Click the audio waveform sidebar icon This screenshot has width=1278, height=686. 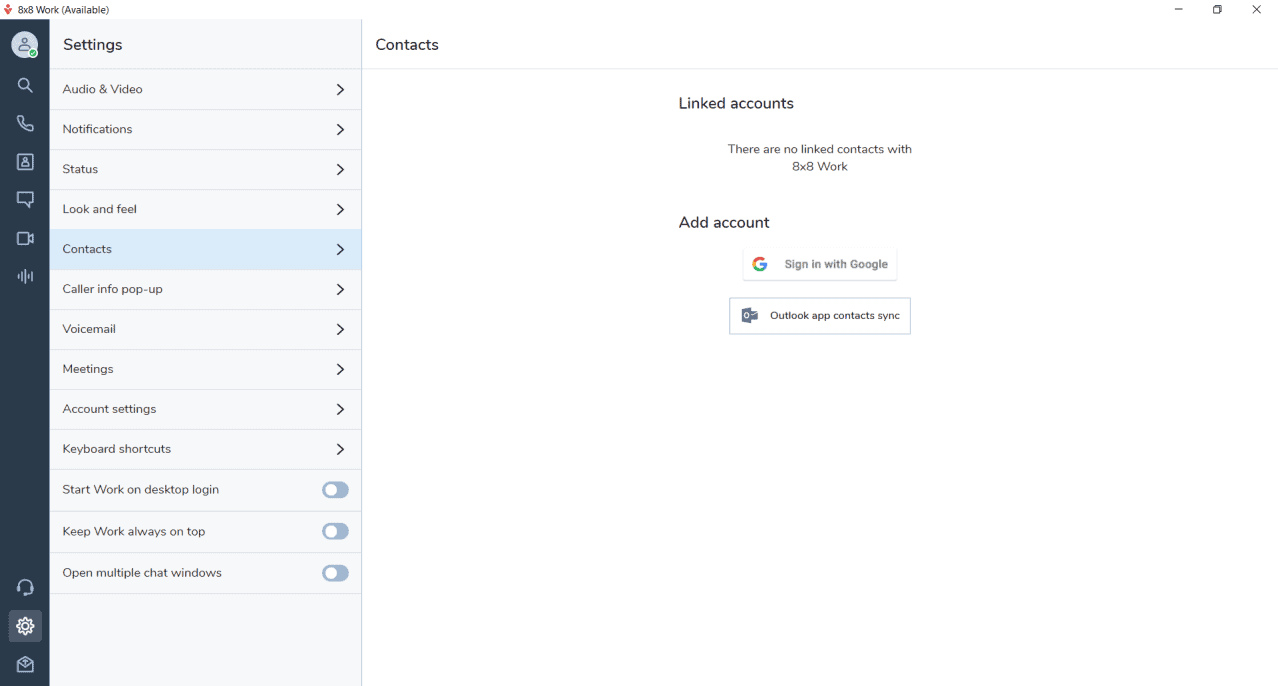25,276
